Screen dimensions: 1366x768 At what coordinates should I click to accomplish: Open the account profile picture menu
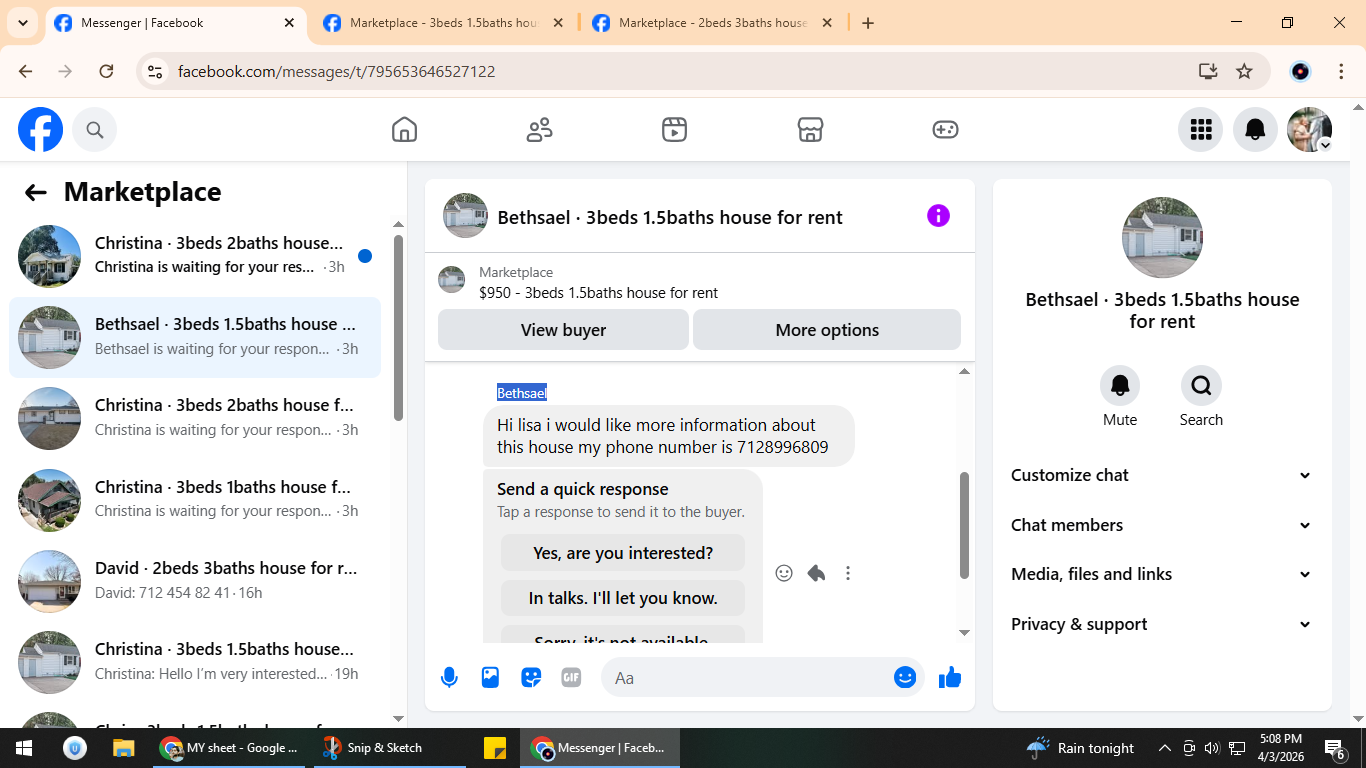1309,130
